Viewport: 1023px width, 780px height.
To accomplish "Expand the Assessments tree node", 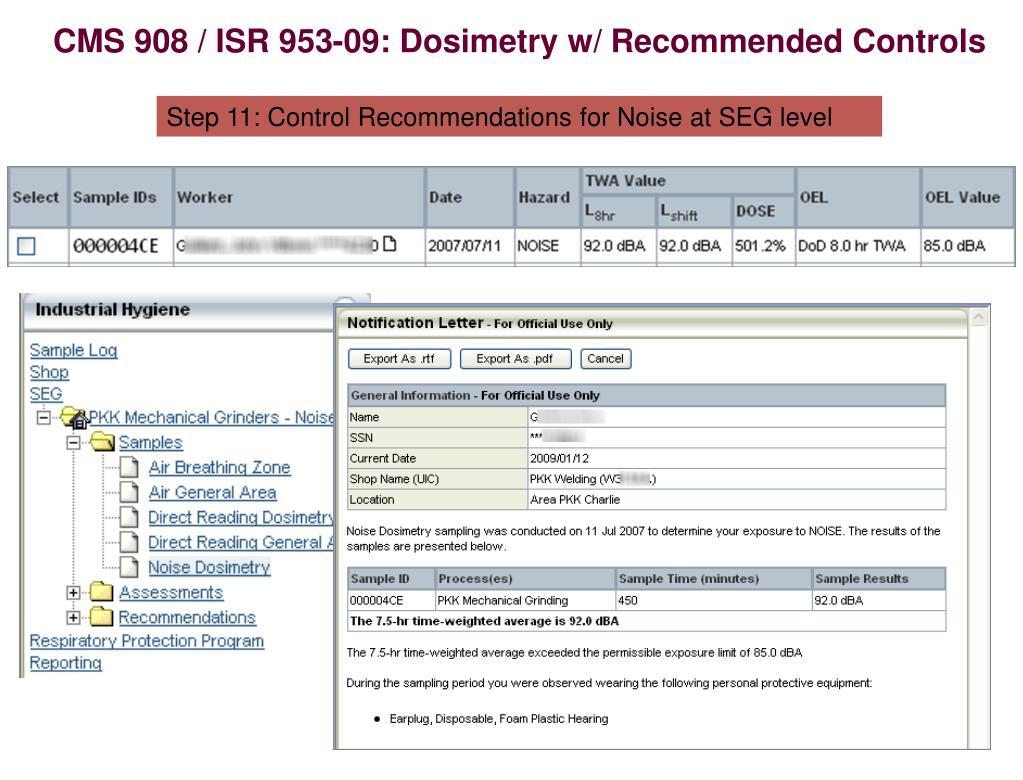I will coord(73,592).
